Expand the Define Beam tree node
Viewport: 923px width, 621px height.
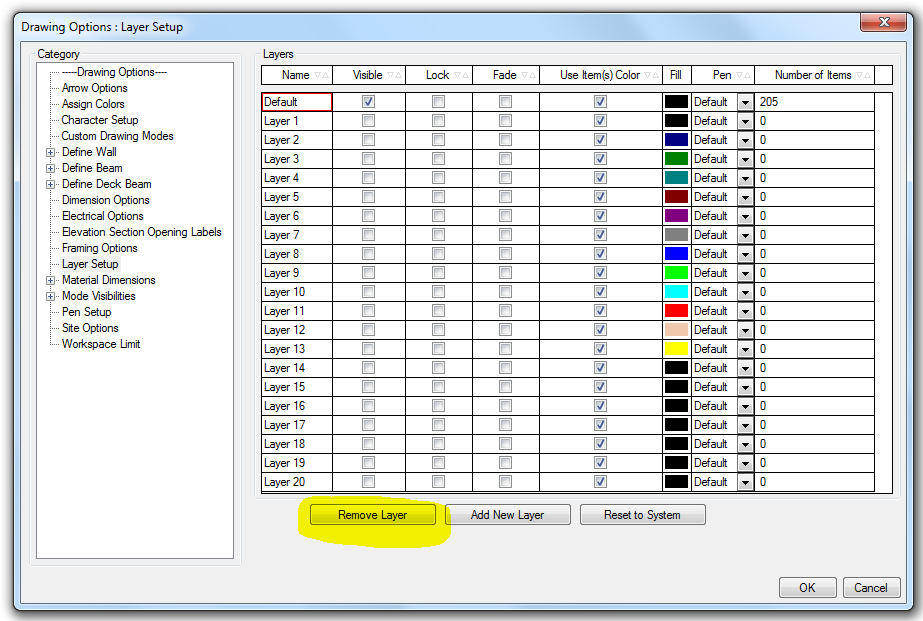[x=51, y=168]
